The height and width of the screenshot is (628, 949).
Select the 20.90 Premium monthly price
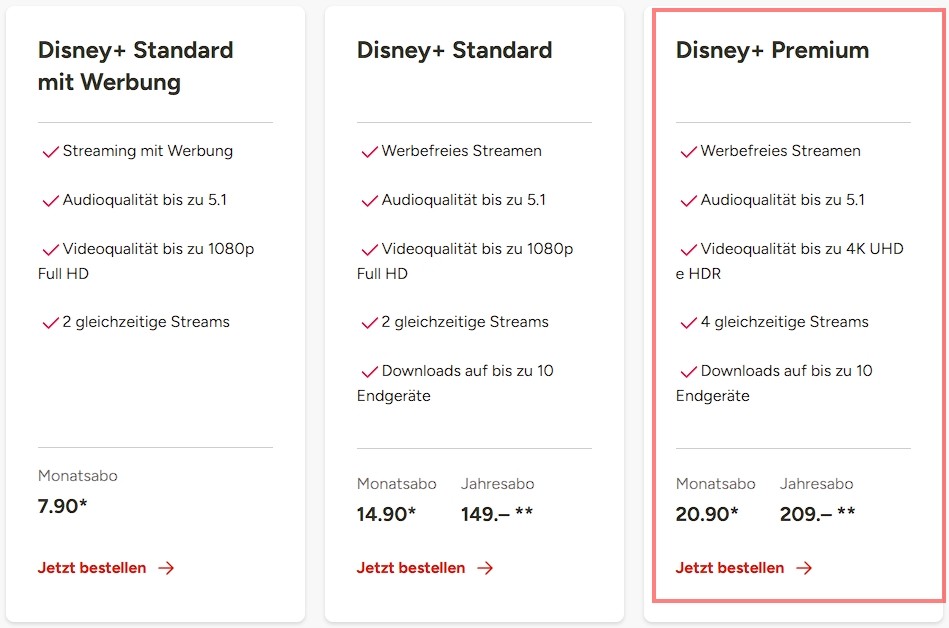click(706, 515)
